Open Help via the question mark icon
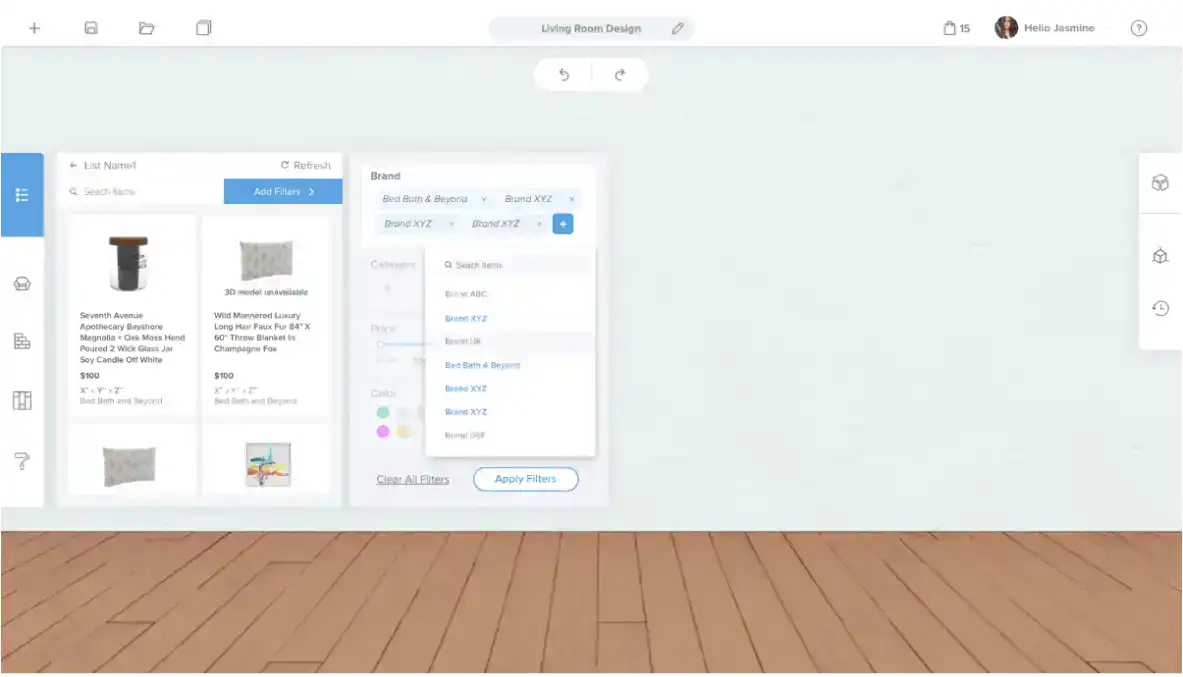 pyautogui.click(x=1138, y=27)
